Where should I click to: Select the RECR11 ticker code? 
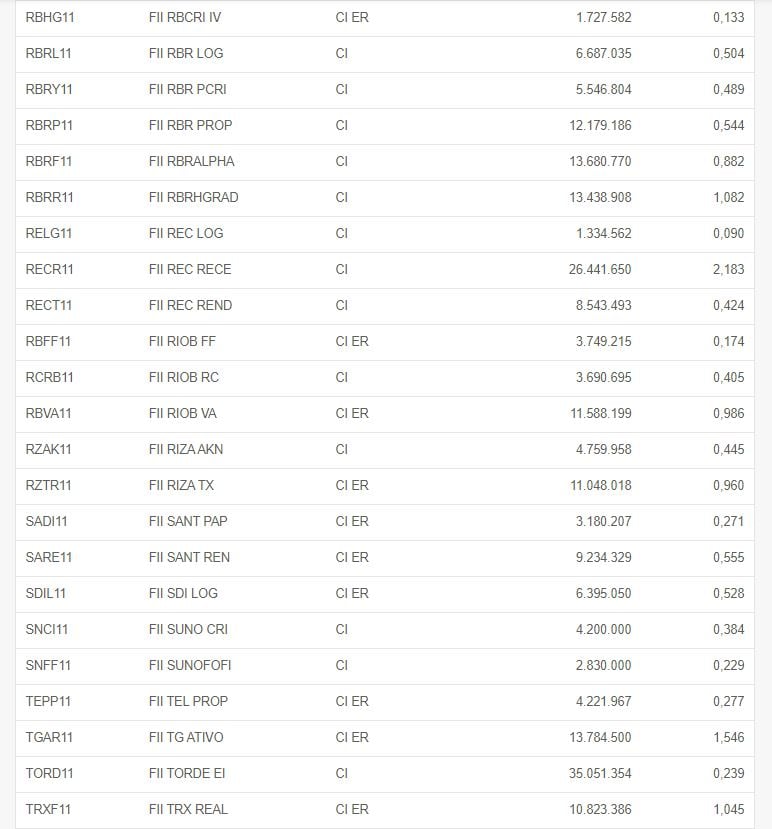click(49, 269)
